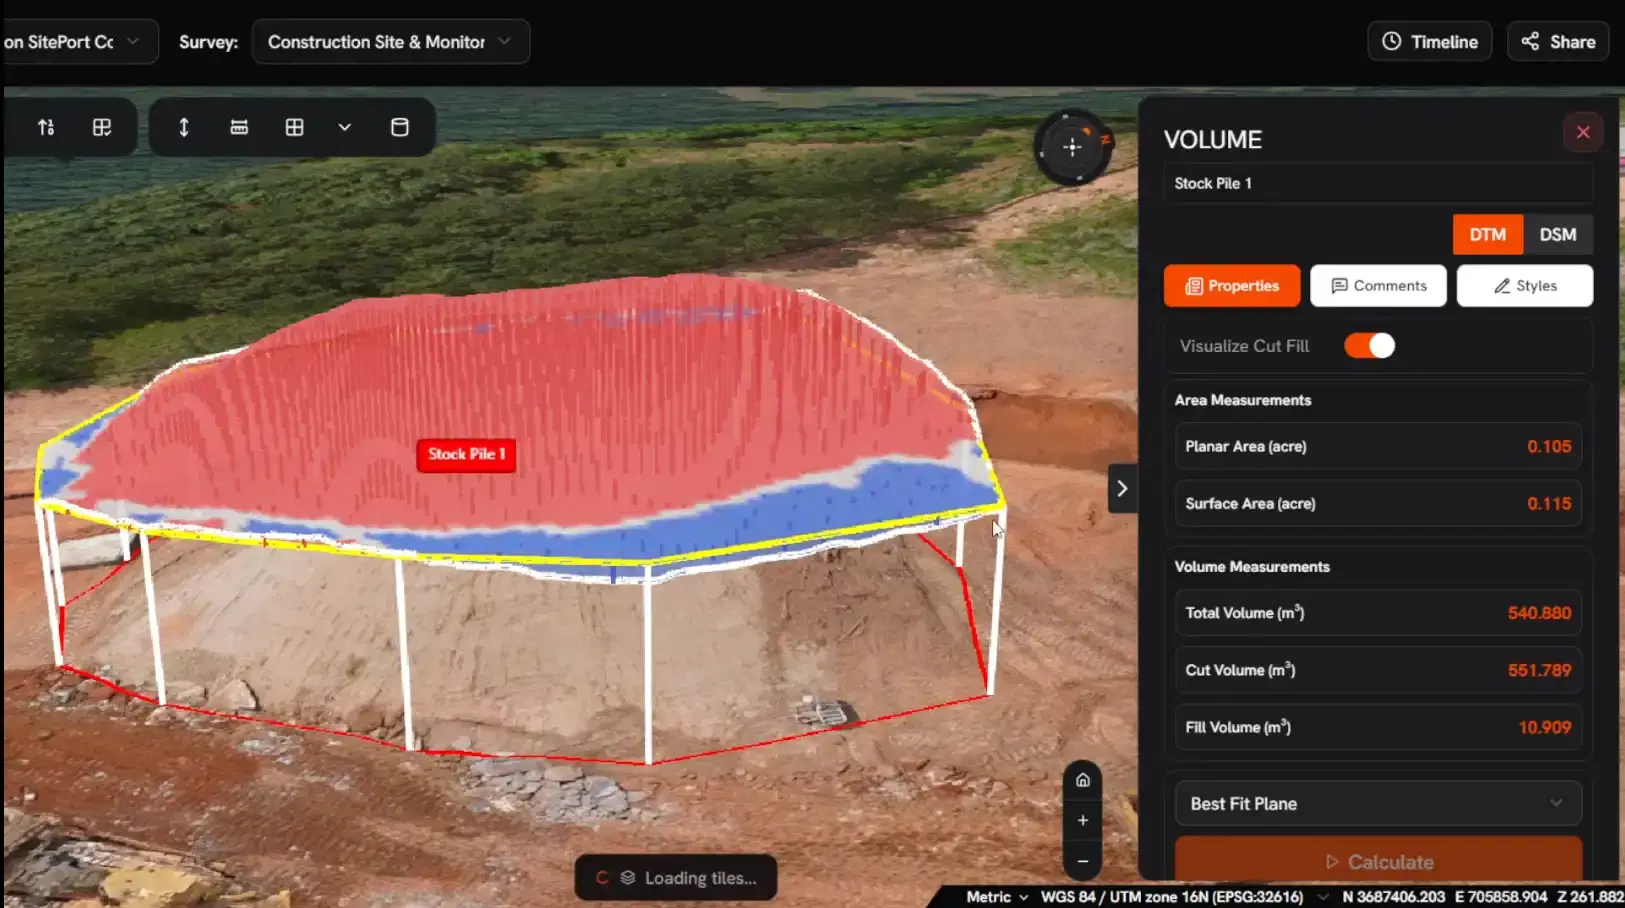Zoom out with the minus button

(x=1082, y=861)
